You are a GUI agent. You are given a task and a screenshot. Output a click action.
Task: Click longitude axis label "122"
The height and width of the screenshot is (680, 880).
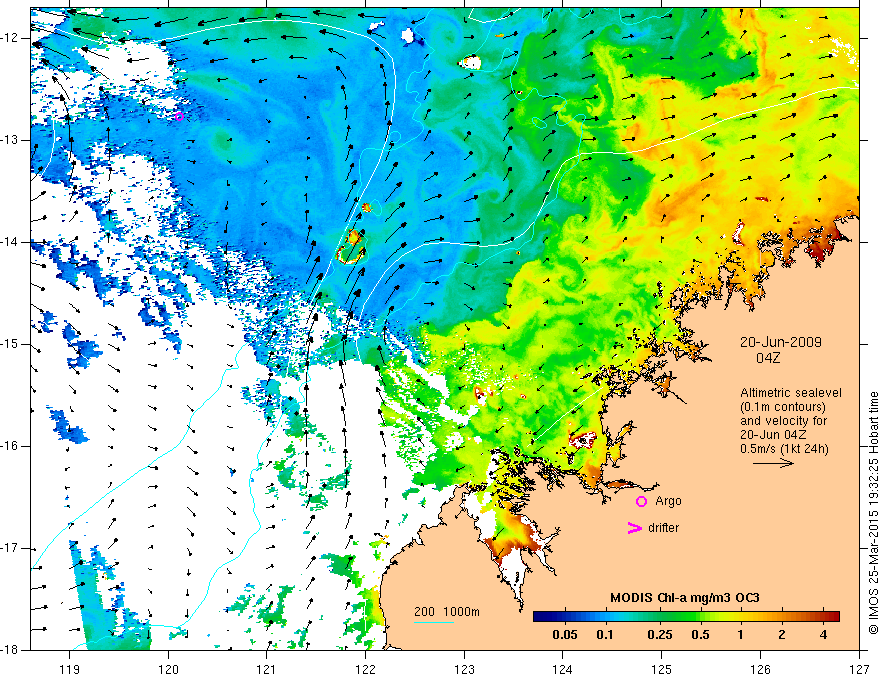[365, 669]
